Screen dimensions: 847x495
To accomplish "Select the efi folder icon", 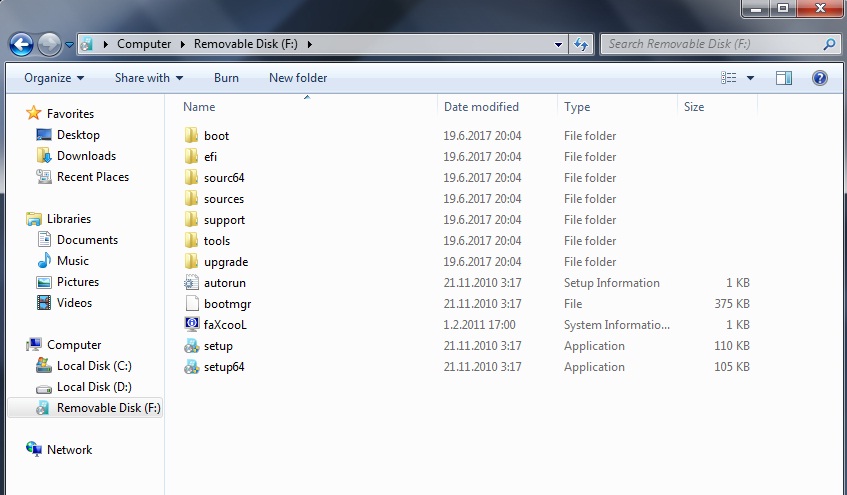I will pos(191,157).
